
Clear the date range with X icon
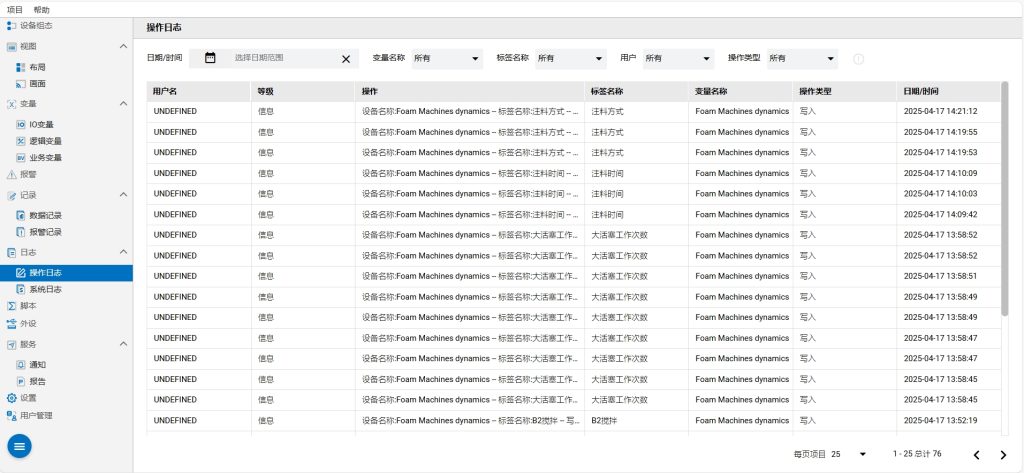(346, 59)
